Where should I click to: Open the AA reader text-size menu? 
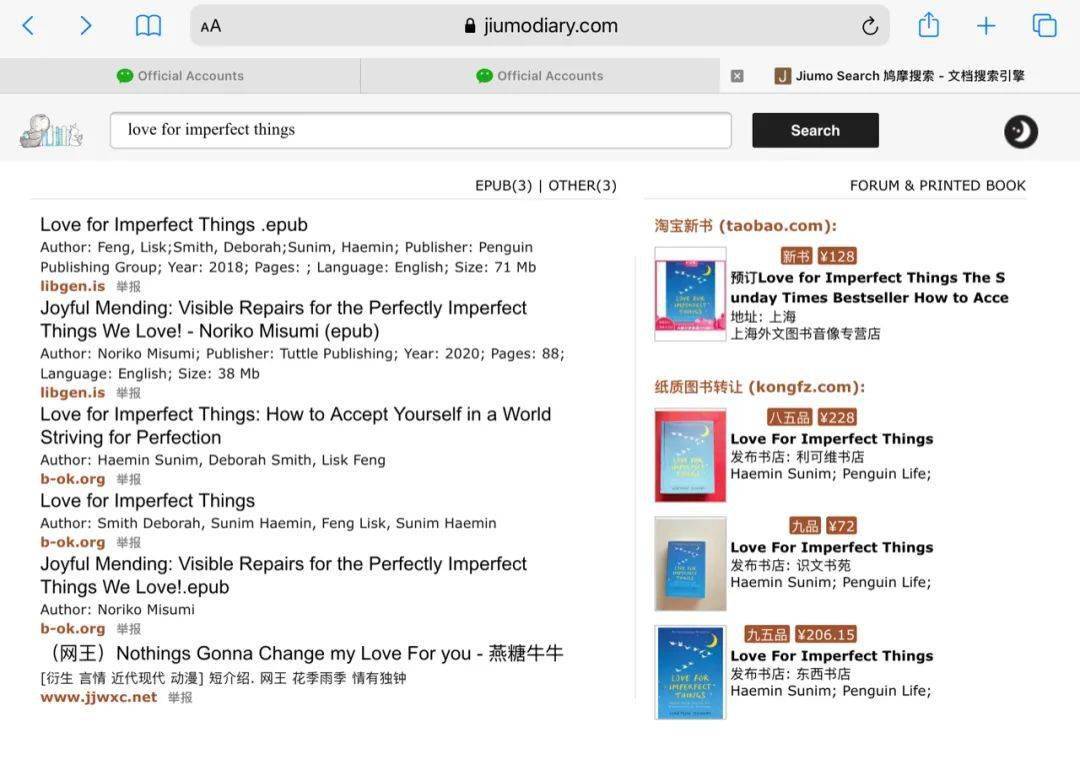coord(211,27)
